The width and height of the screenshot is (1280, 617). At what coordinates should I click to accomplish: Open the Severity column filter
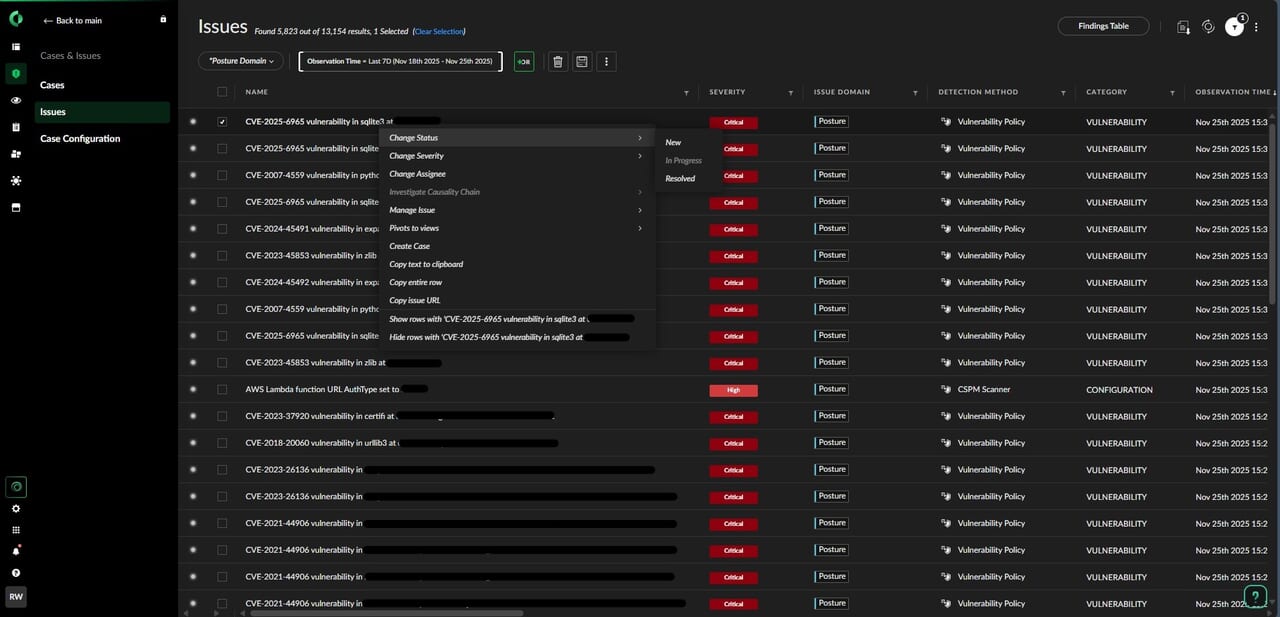point(790,93)
